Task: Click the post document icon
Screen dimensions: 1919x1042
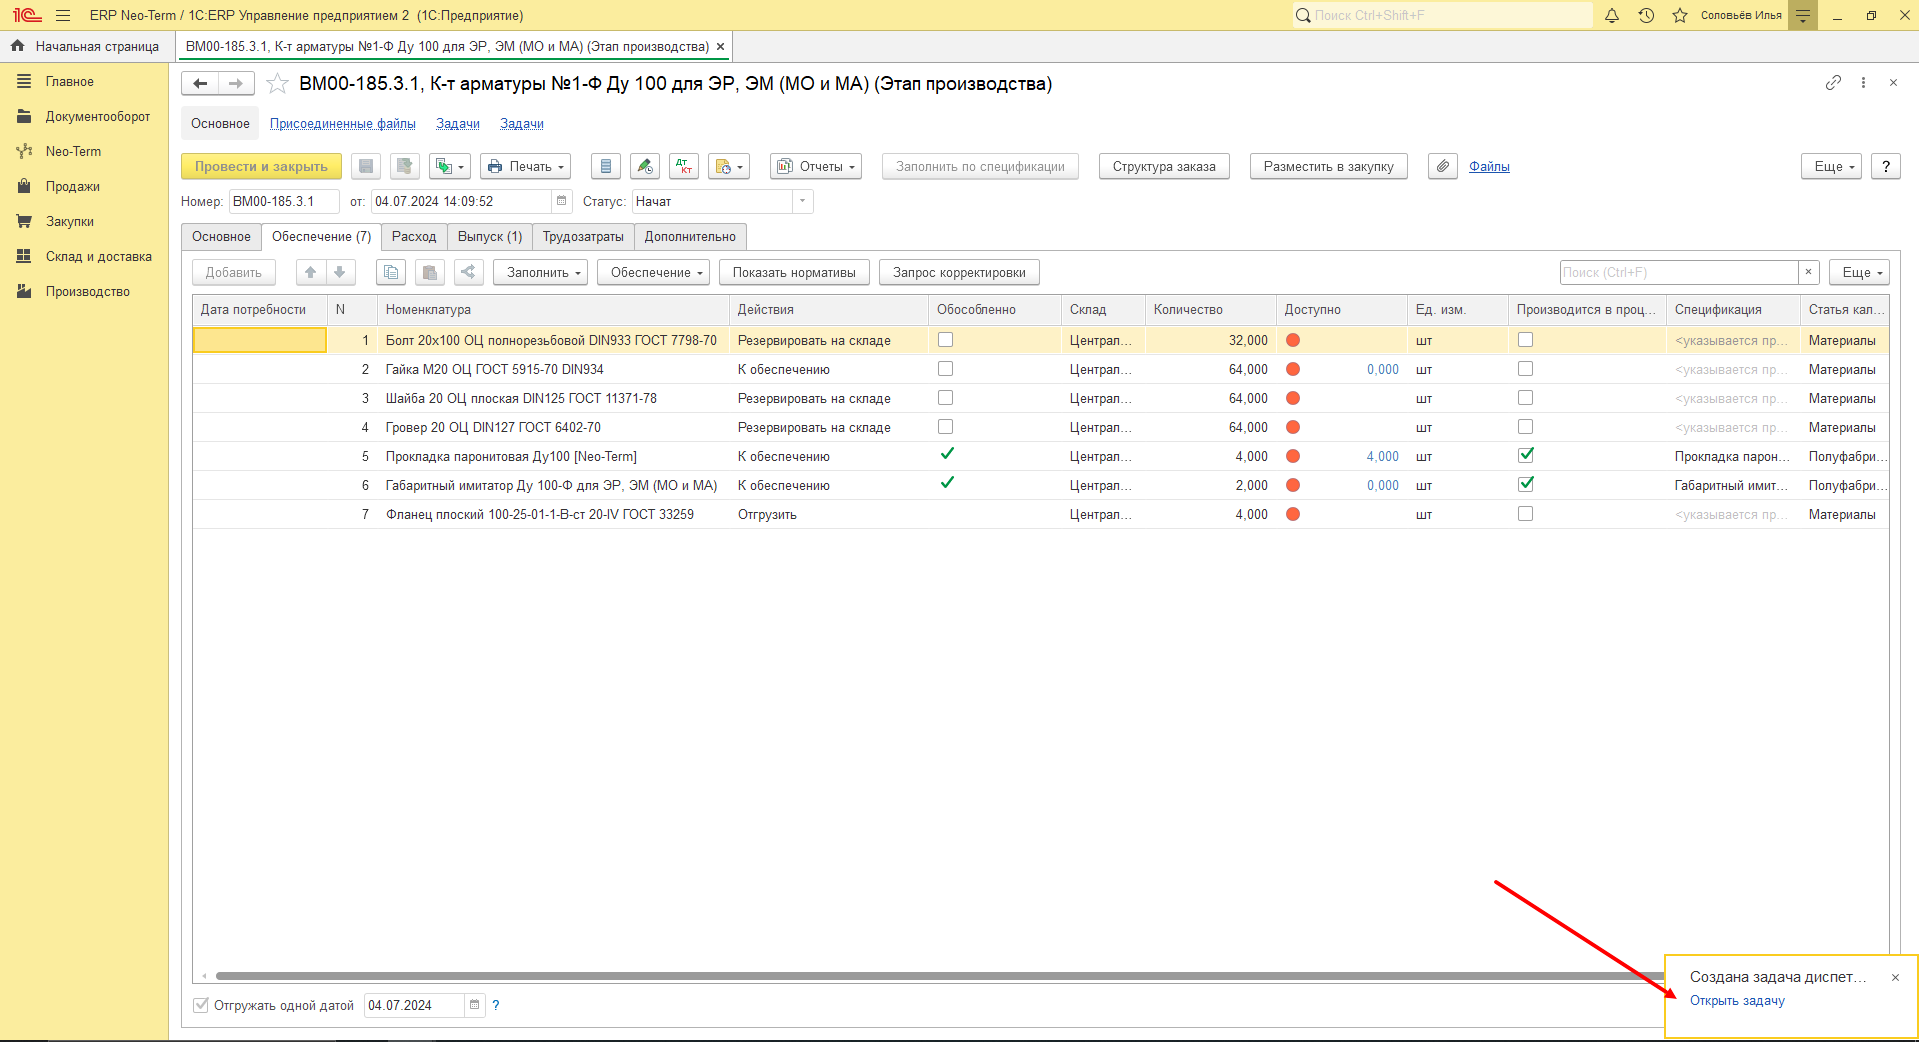Action: point(404,167)
